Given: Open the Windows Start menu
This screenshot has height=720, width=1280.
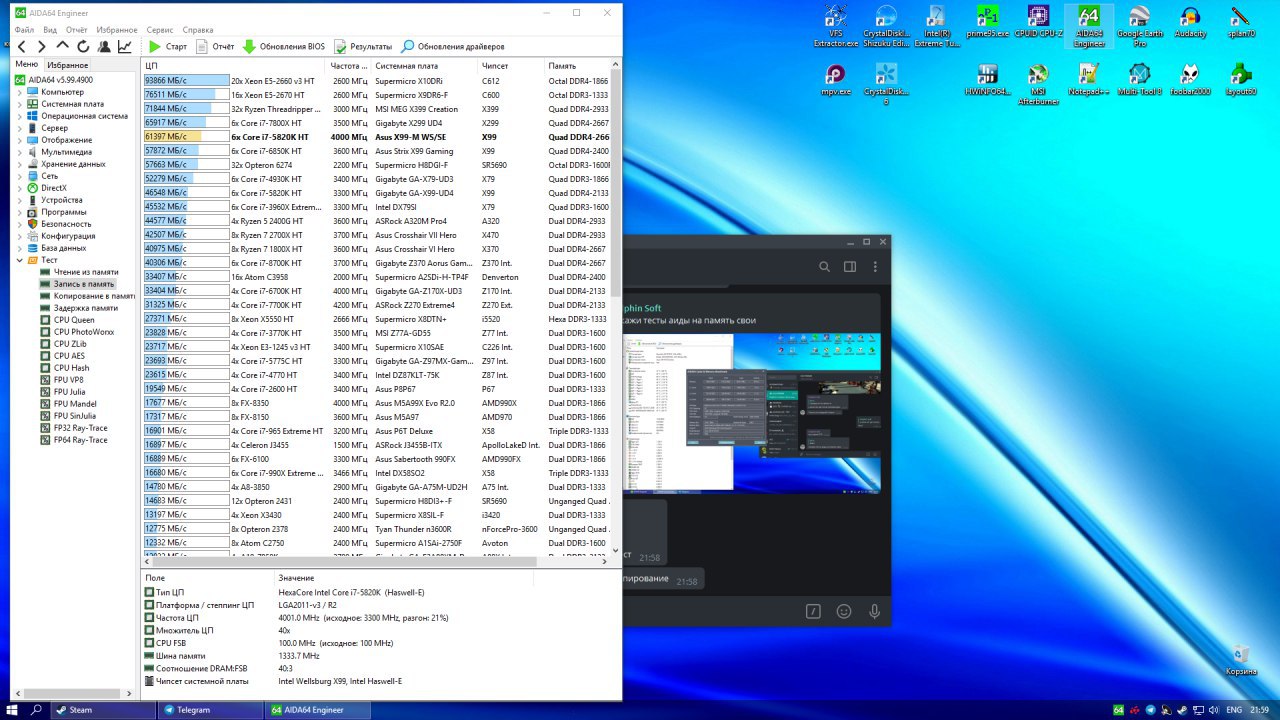Looking at the screenshot, I should tap(13, 709).
